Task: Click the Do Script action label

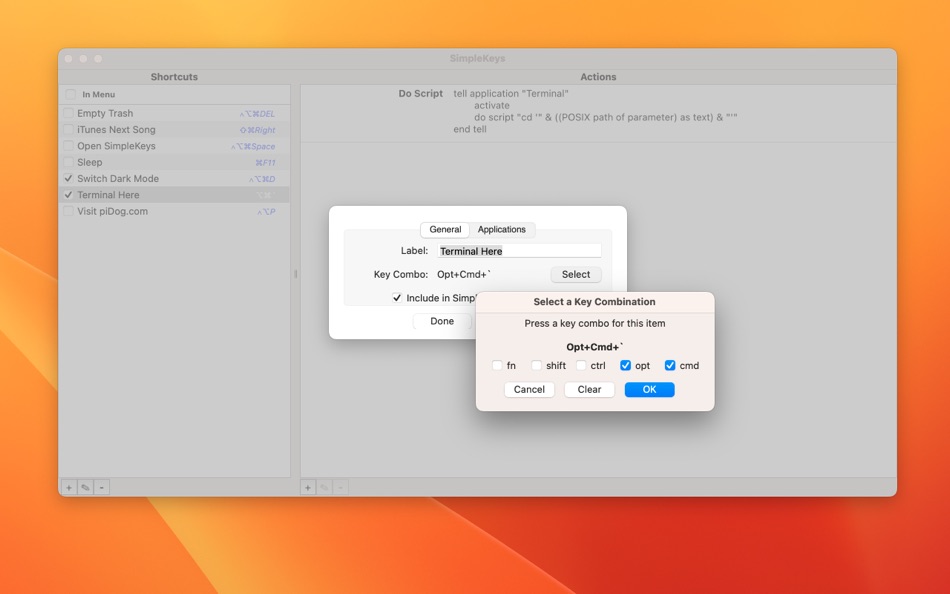Action: (x=420, y=94)
